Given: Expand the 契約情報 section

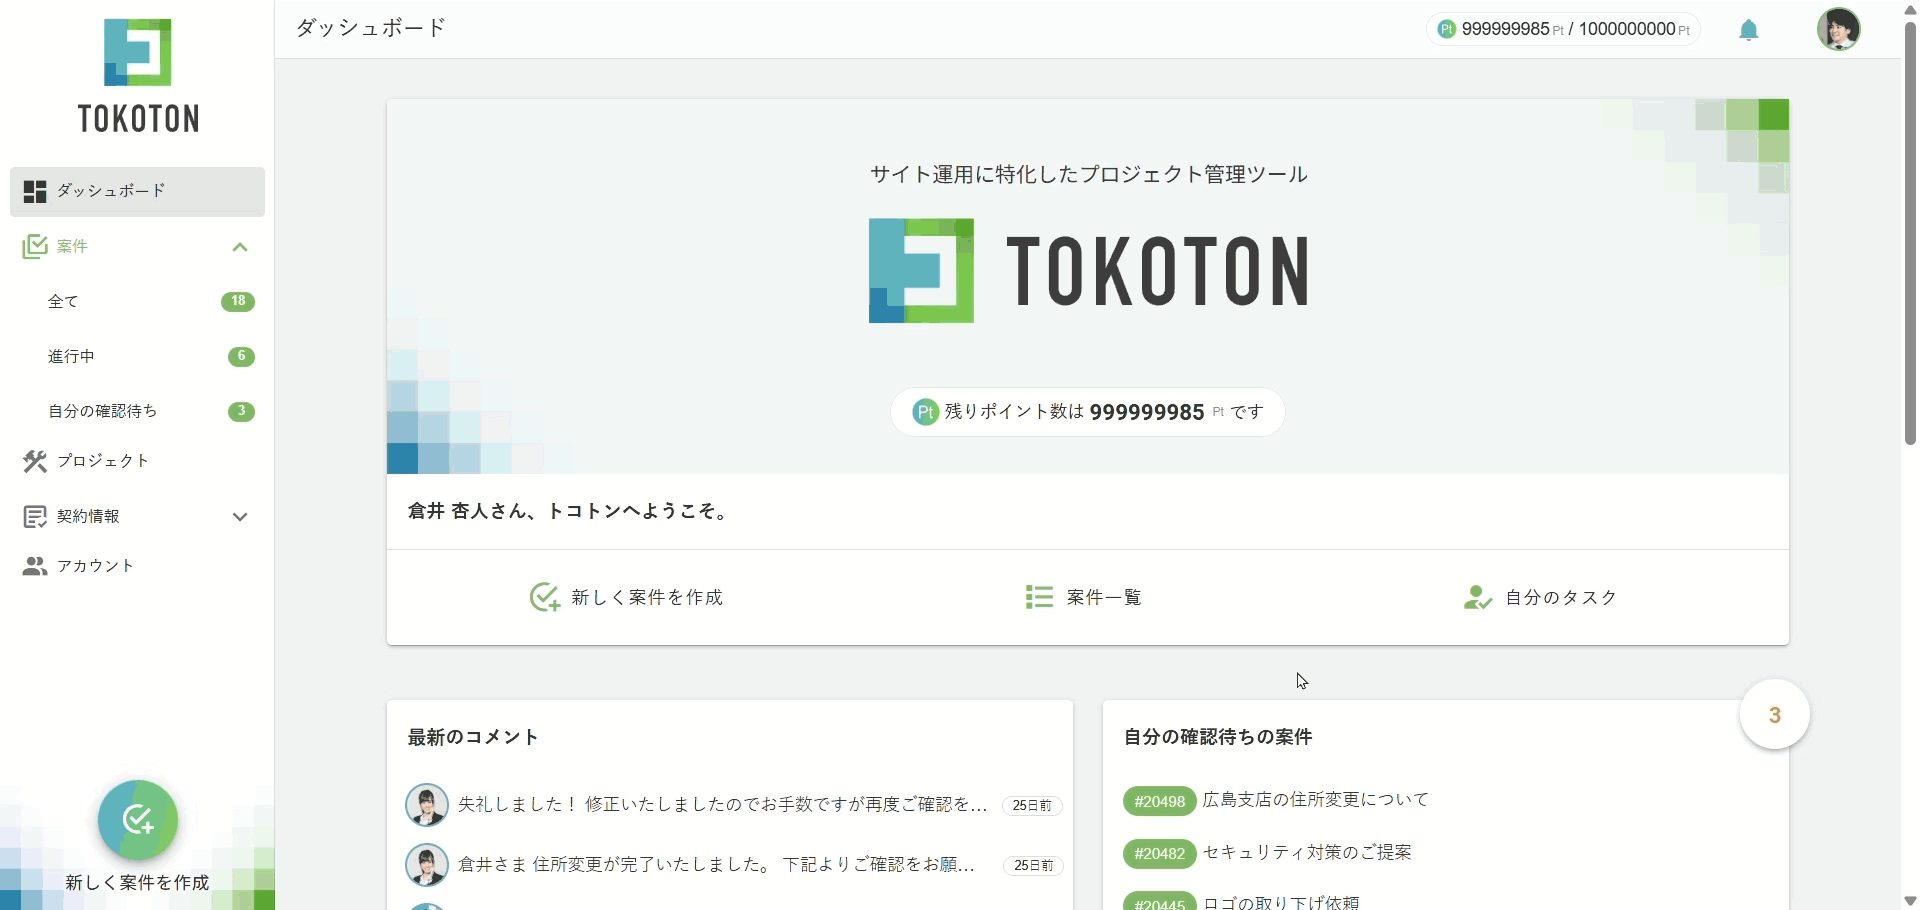Looking at the screenshot, I should 240,517.
